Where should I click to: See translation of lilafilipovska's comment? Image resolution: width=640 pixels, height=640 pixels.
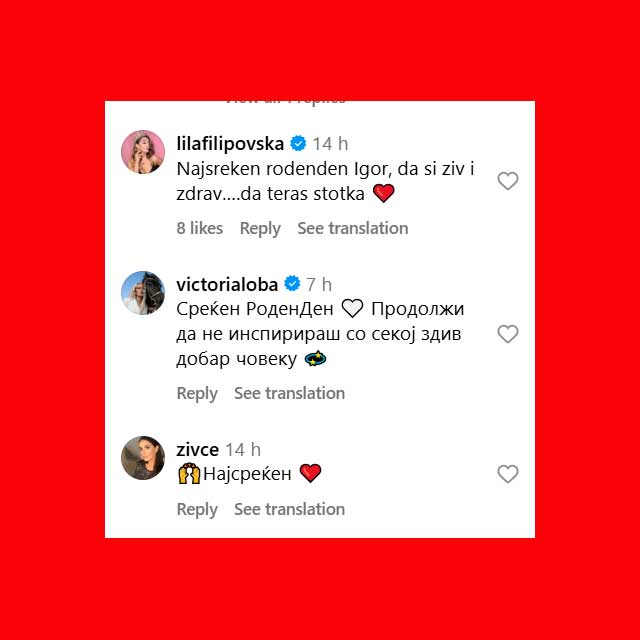353,228
